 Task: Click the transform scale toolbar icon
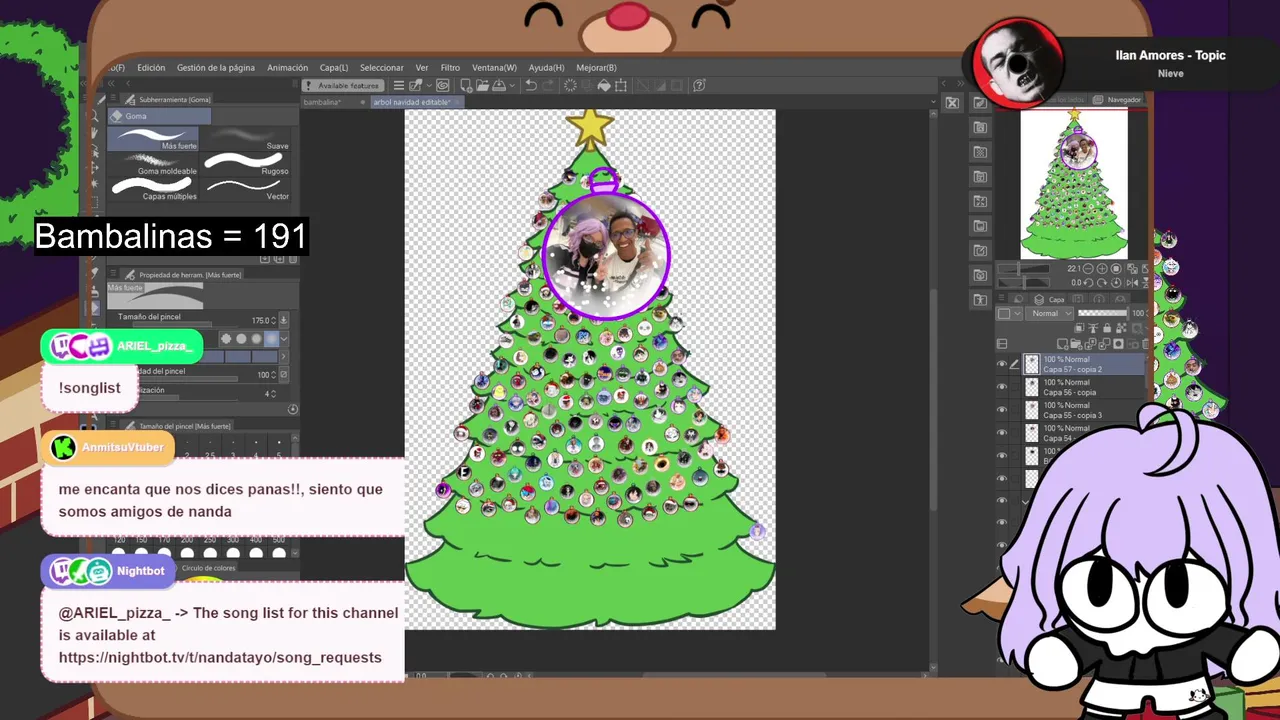621,86
